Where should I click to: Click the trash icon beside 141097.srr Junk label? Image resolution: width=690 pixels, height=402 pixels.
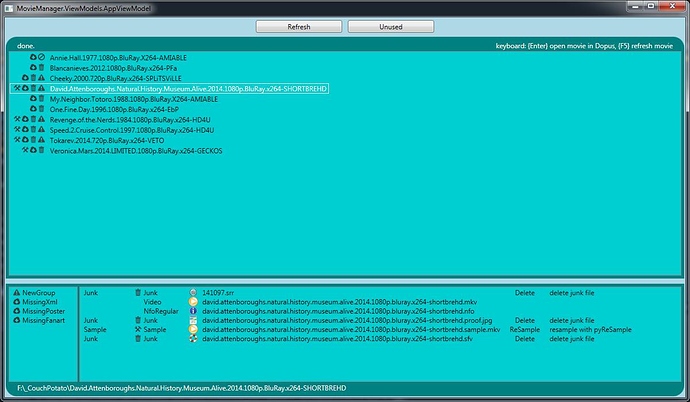point(138,292)
